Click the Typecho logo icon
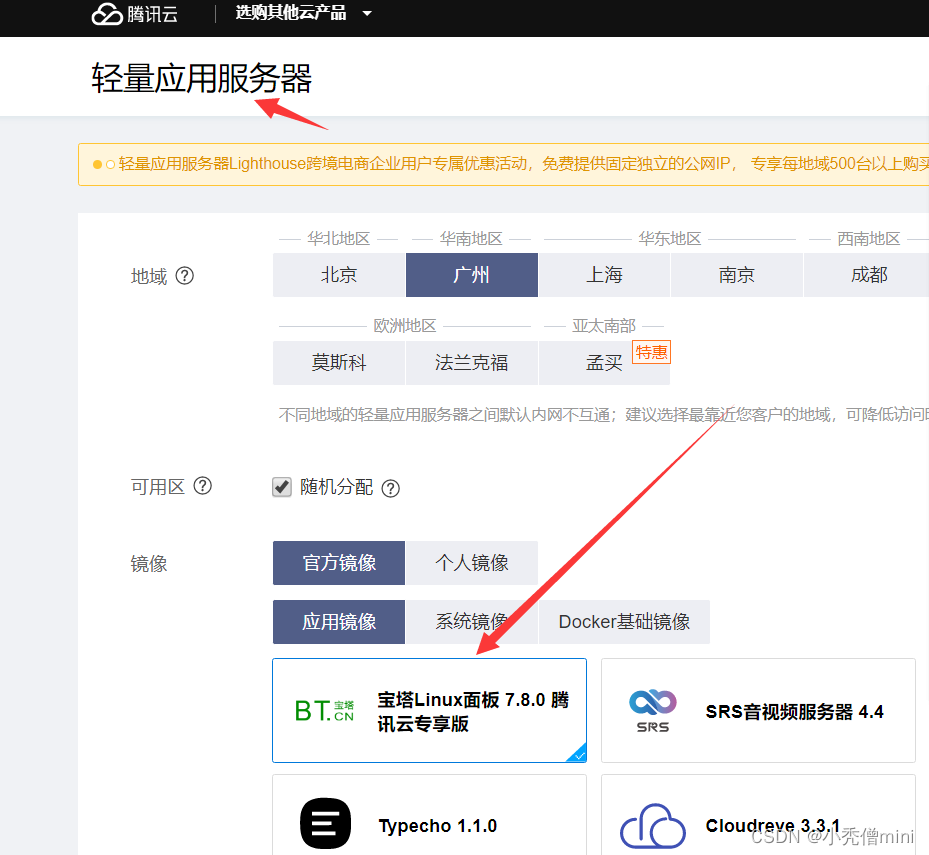The width and height of the screenshot is (929, 855). point(325,824)
